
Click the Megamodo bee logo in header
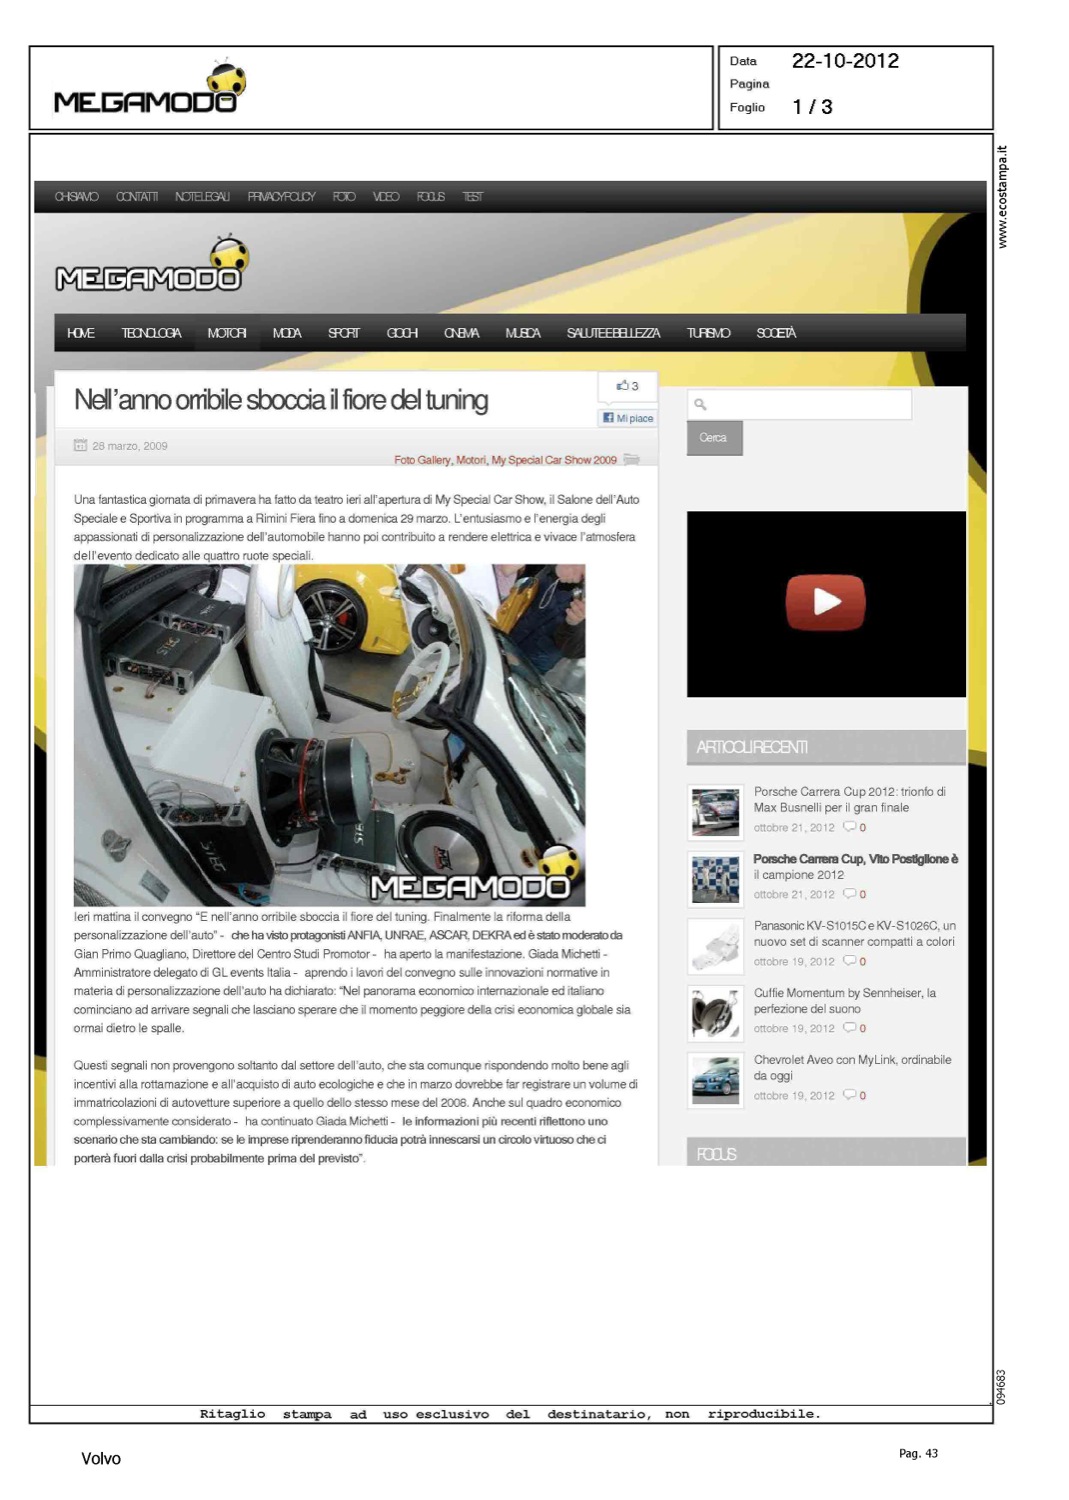(150, 268)
